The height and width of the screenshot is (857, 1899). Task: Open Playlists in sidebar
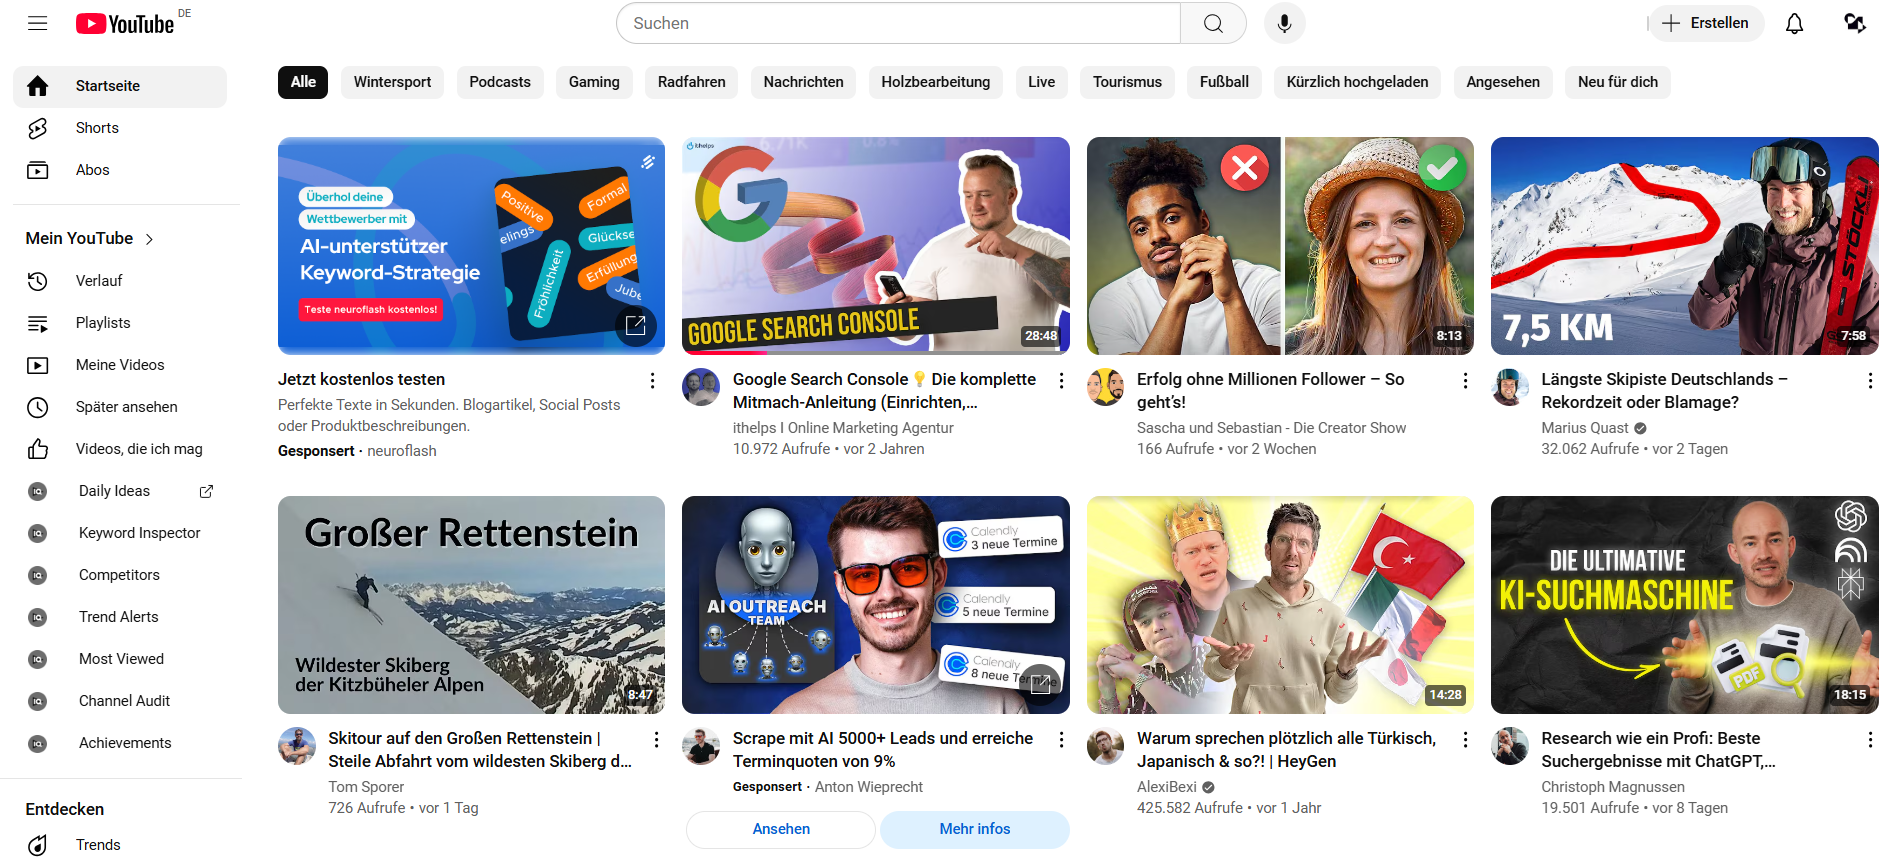tap(120, 323)
